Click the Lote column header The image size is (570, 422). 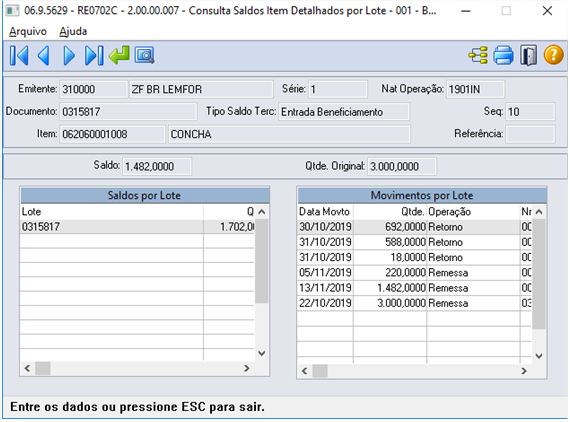tap(112, 212)
